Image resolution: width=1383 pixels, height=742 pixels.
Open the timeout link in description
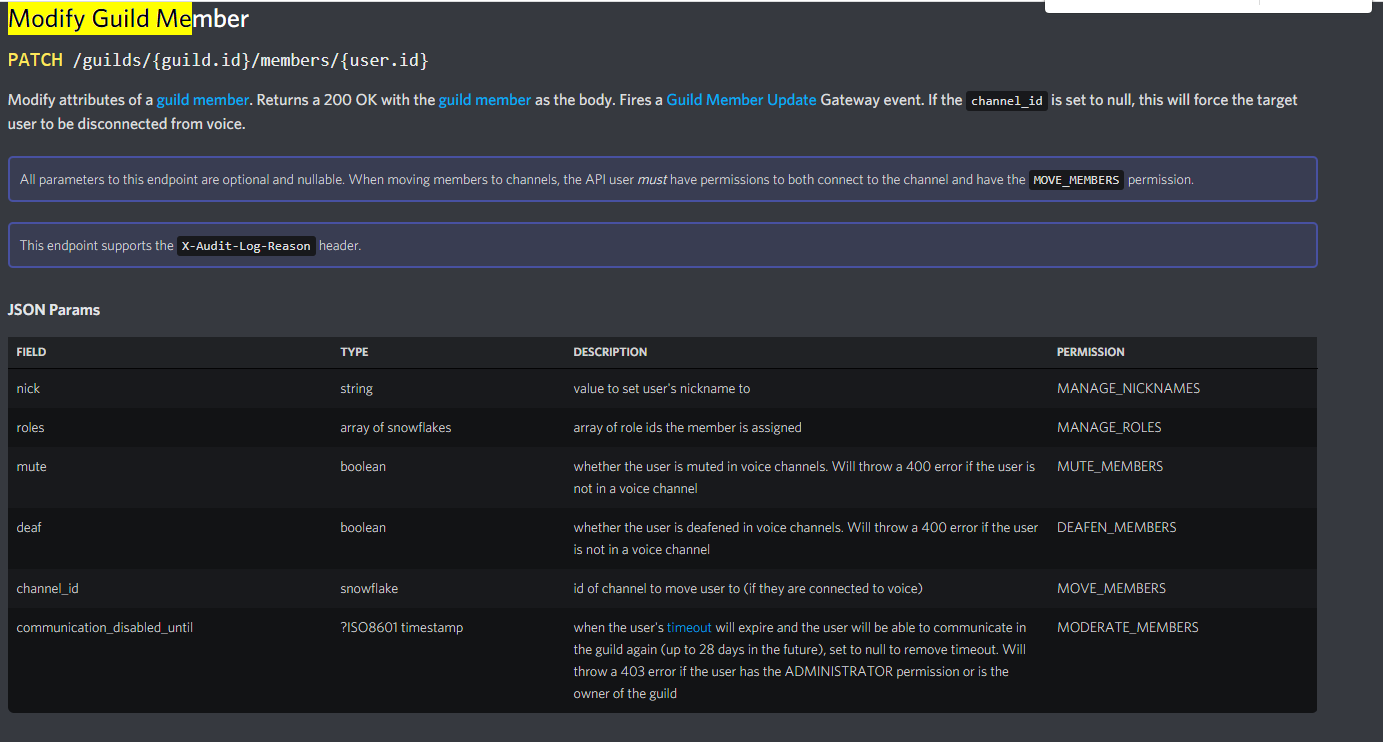689,628
